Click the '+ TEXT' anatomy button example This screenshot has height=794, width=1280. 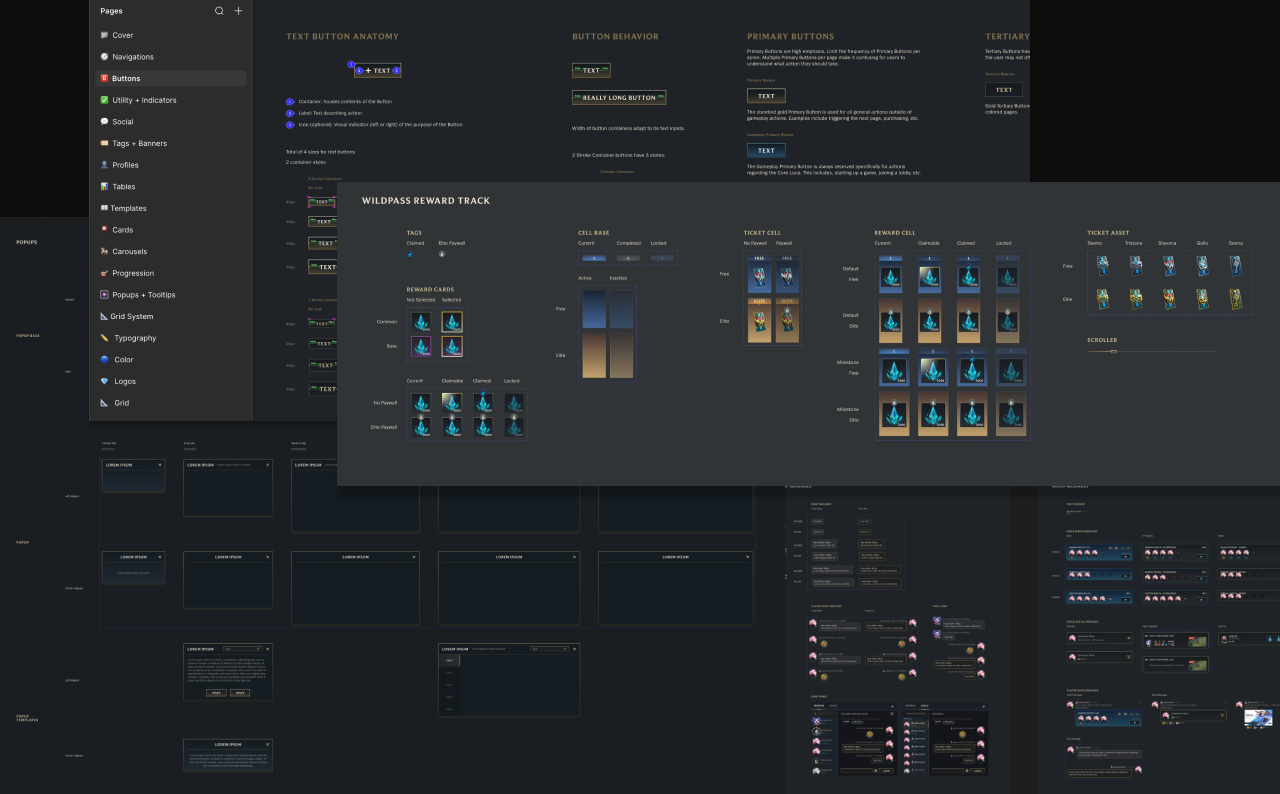tap(377, 71)
